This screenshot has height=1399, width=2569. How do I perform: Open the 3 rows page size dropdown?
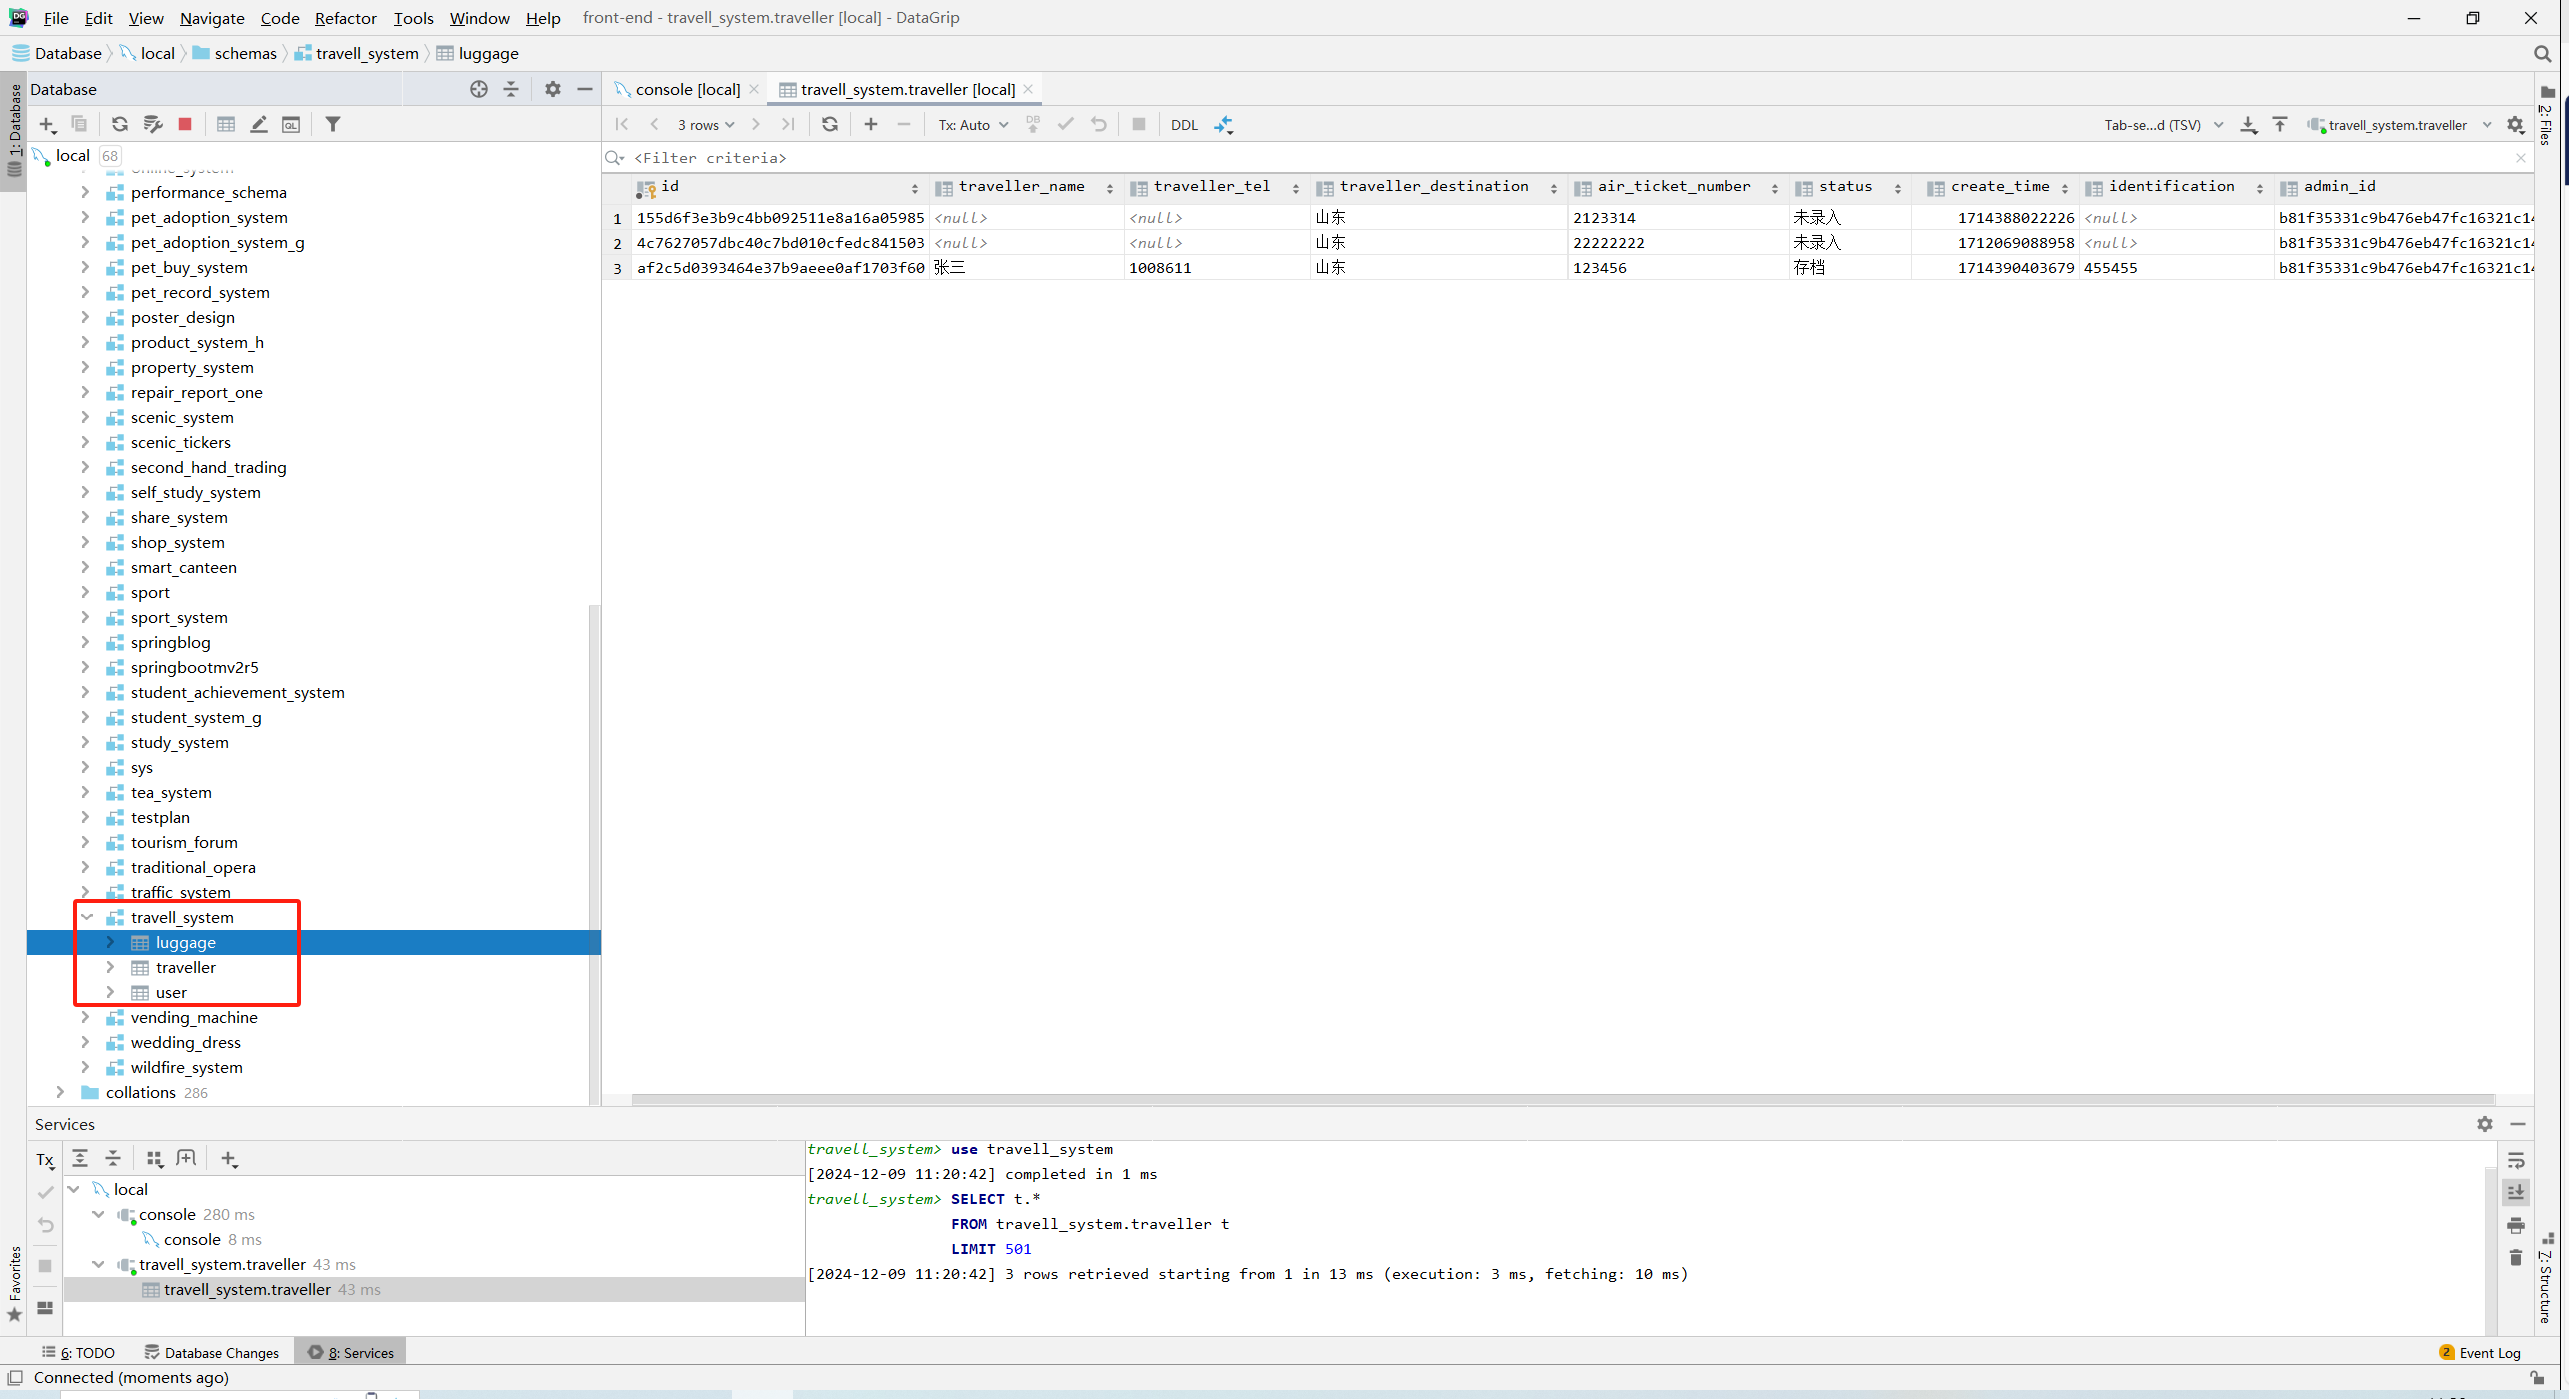[706, 125]
